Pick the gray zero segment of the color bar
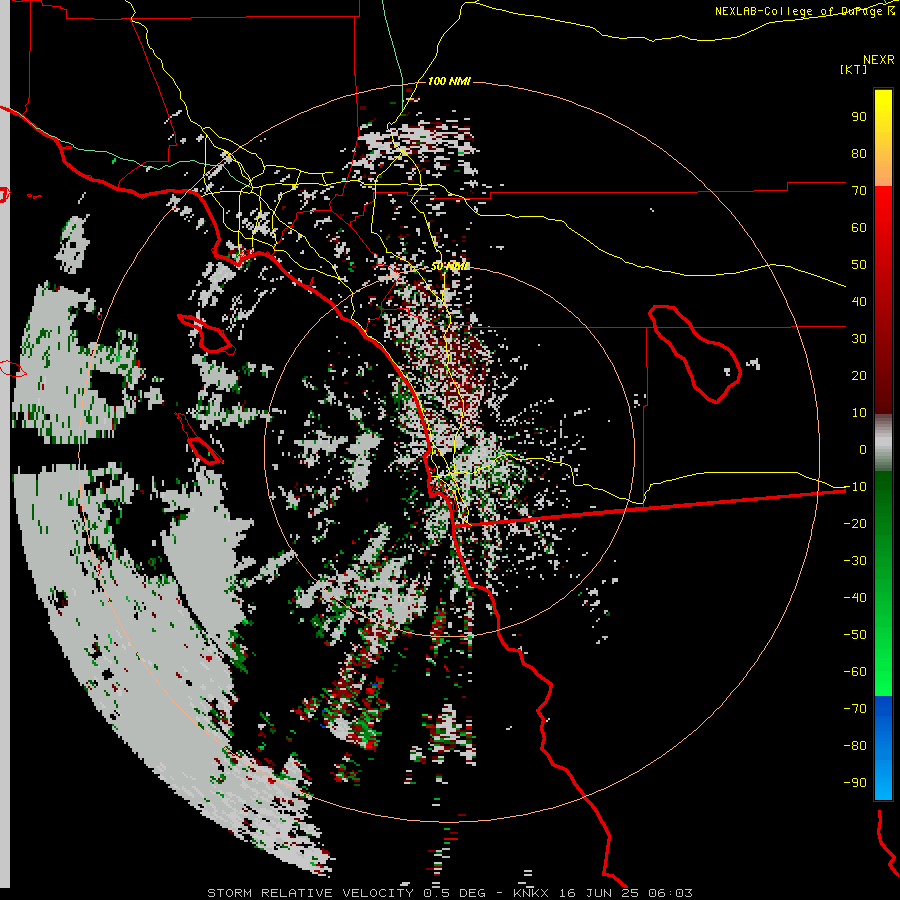This screenshot has height=900, width=900. [883, 443]
